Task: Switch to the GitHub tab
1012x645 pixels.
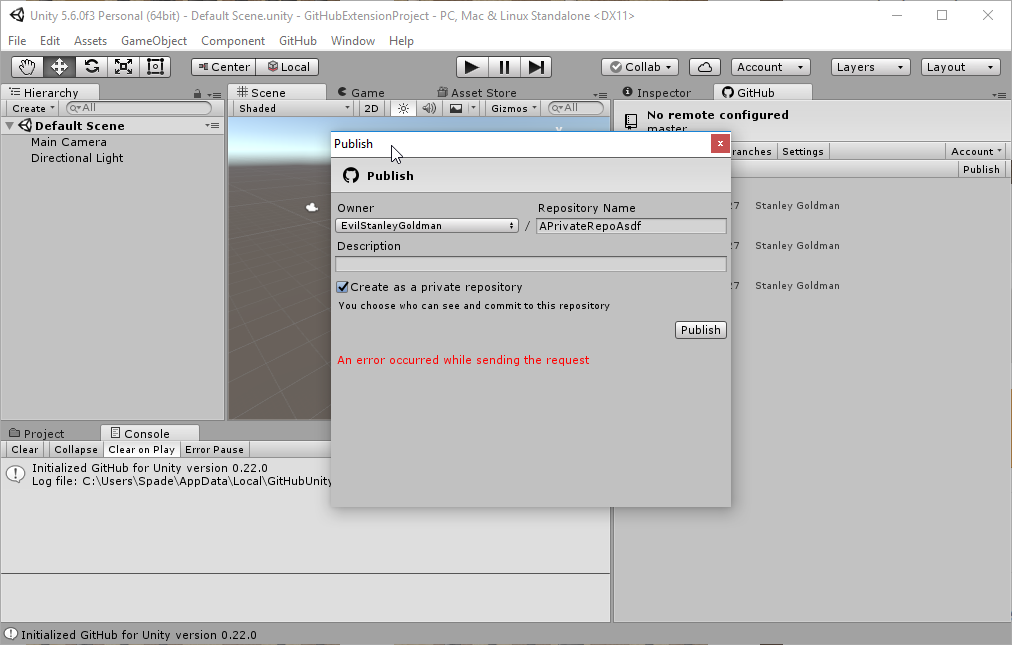Action: [x=762, y=92]
